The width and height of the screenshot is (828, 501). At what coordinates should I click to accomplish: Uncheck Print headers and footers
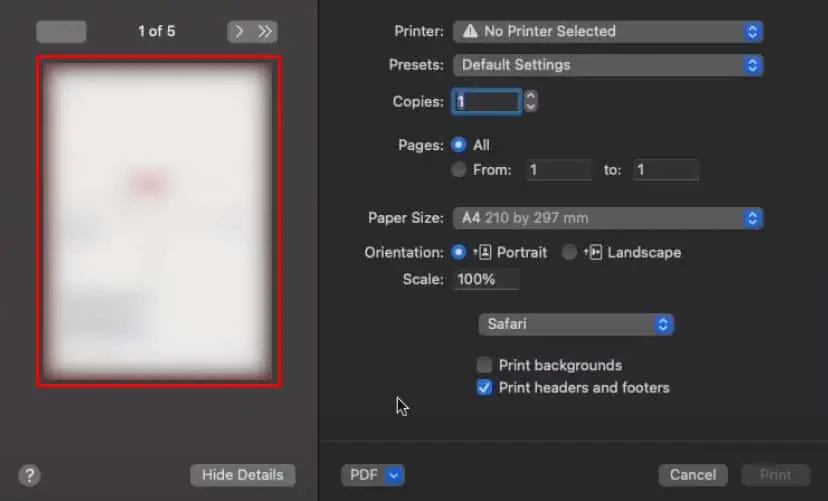484,387
